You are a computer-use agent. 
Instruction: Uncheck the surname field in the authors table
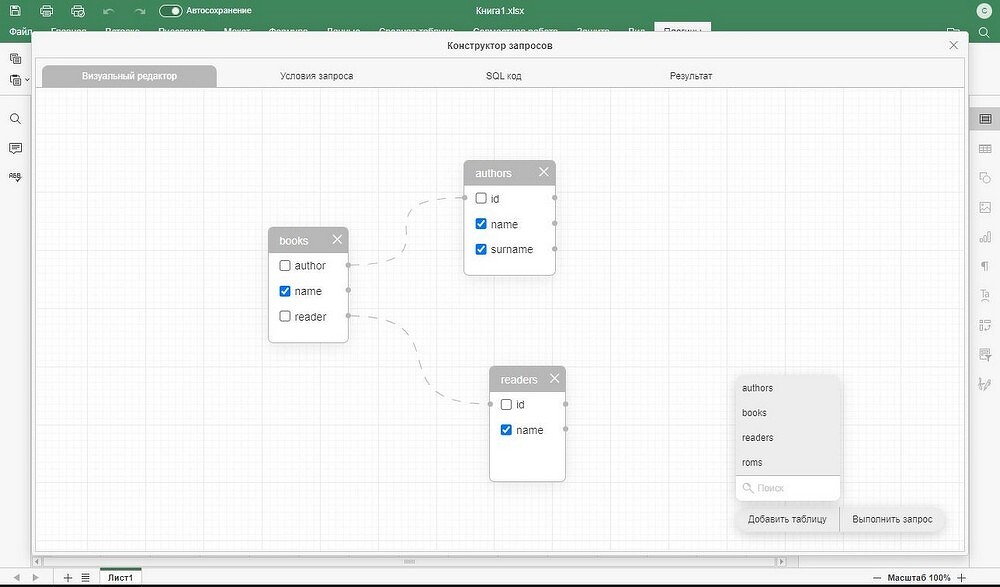click(481, 249)
